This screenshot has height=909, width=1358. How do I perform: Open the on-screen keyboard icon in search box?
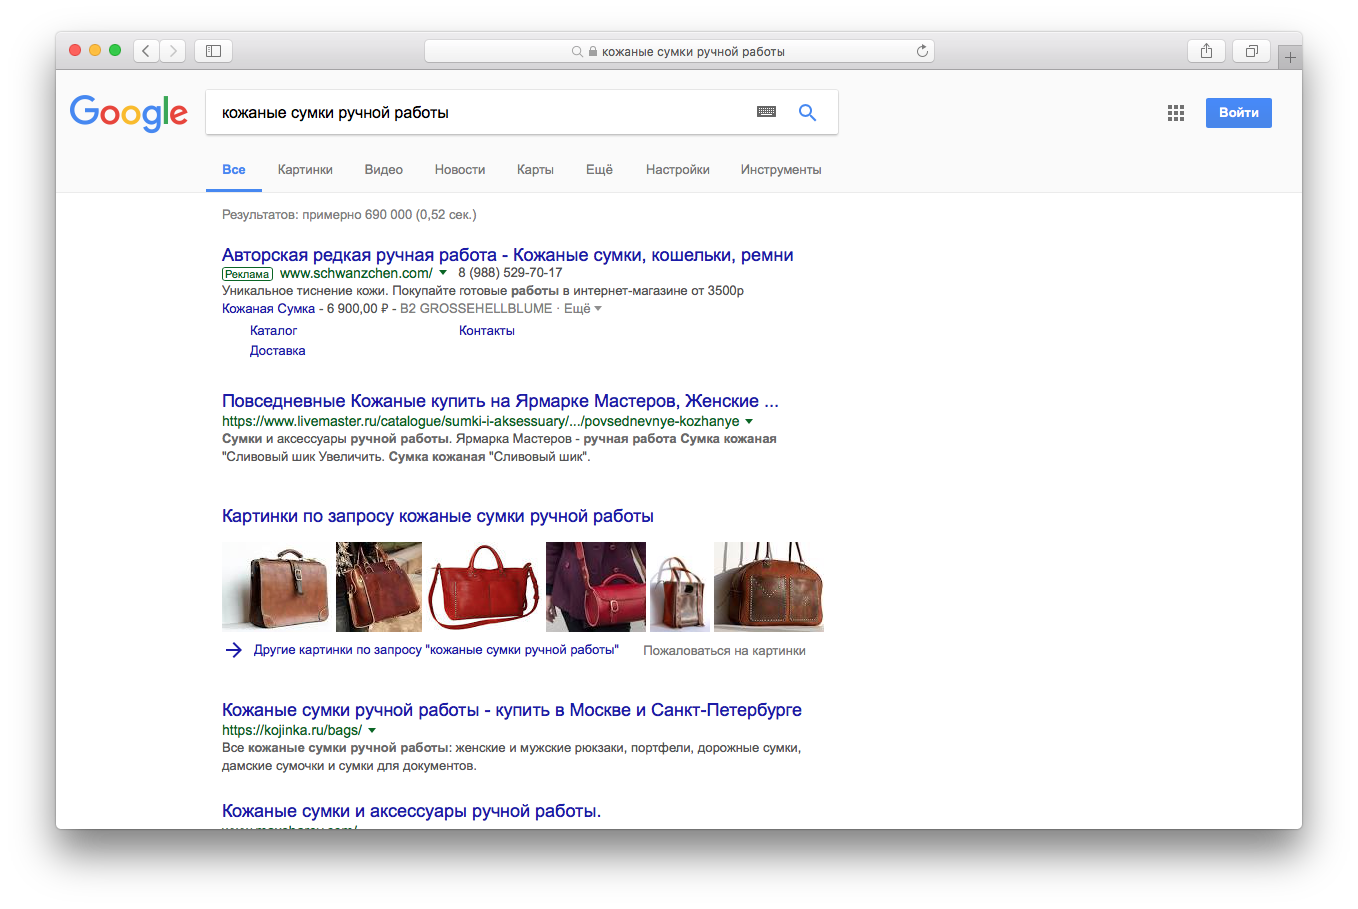767,112
